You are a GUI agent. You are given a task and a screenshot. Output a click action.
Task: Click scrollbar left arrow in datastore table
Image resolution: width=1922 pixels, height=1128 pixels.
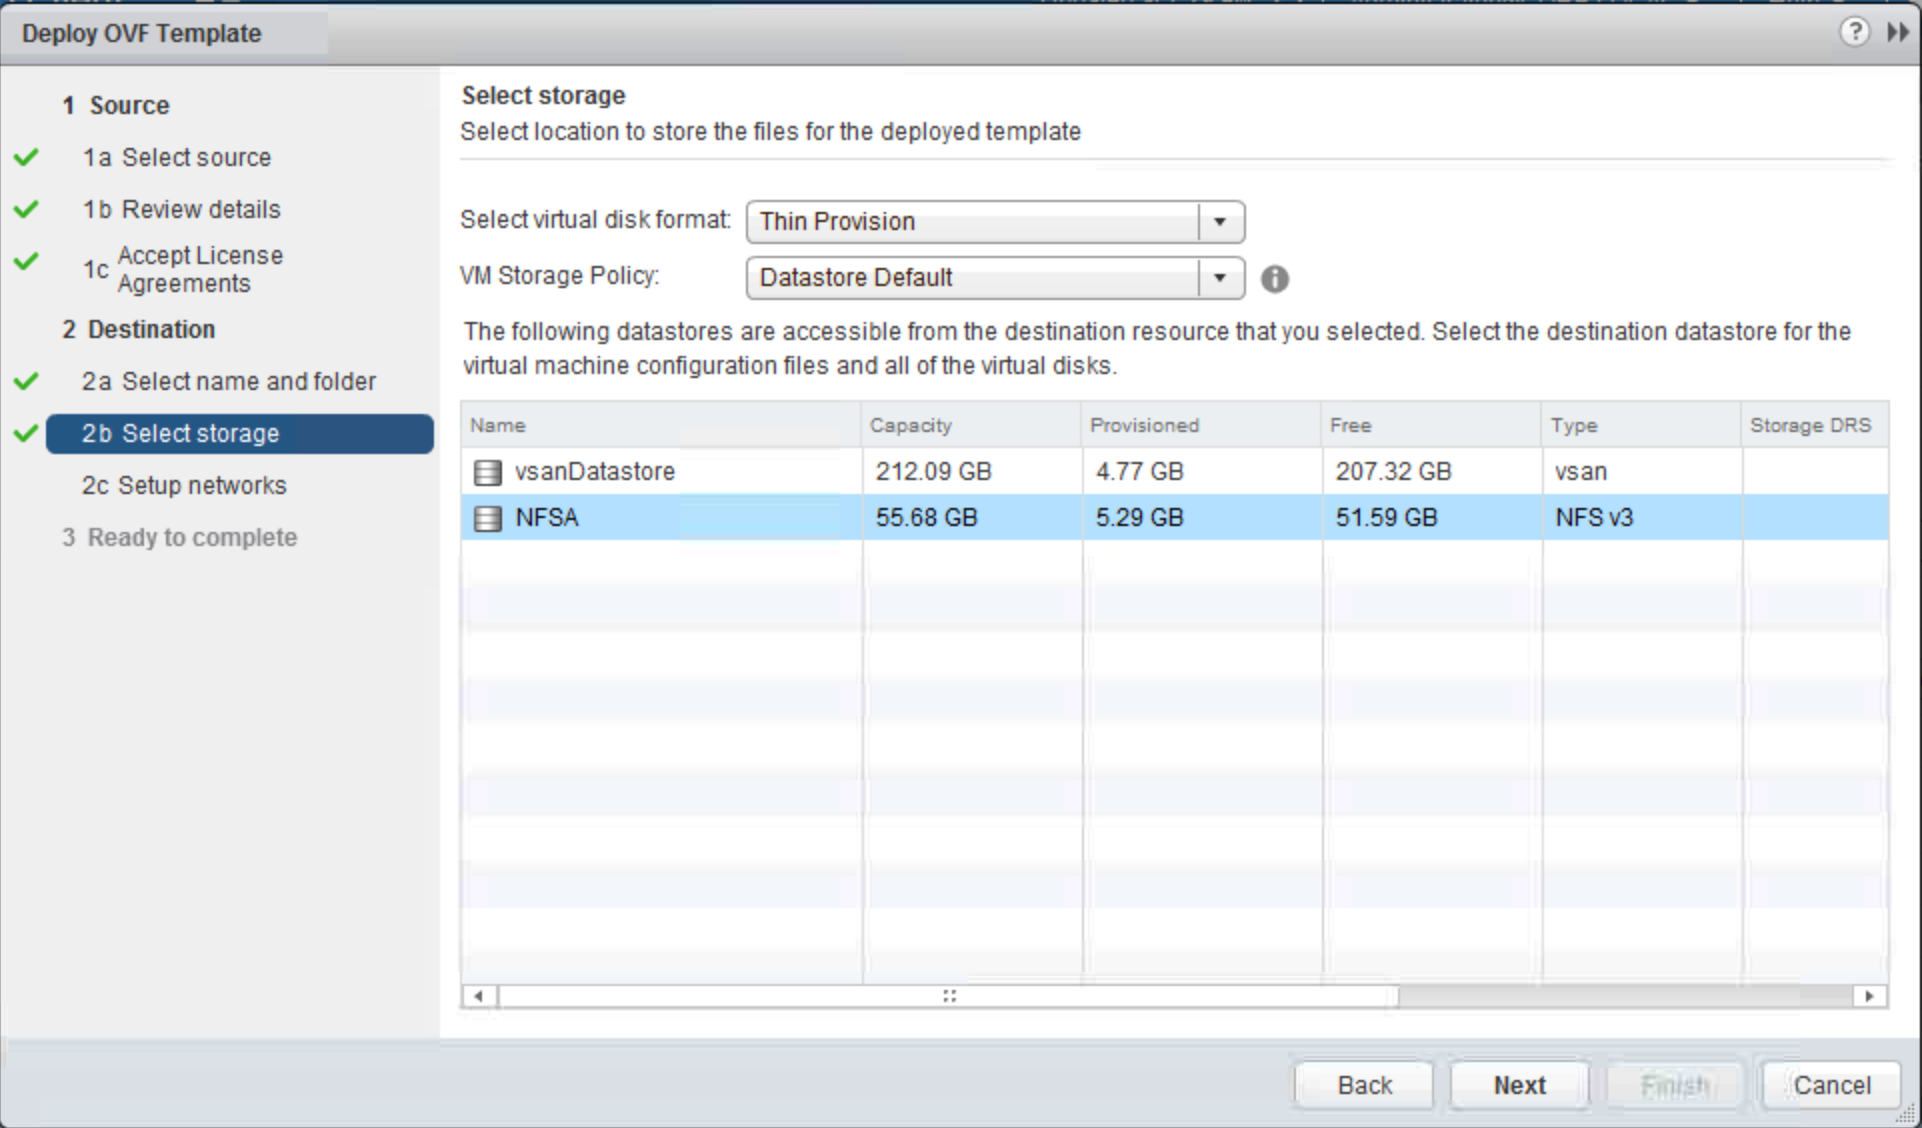point(479,996)
